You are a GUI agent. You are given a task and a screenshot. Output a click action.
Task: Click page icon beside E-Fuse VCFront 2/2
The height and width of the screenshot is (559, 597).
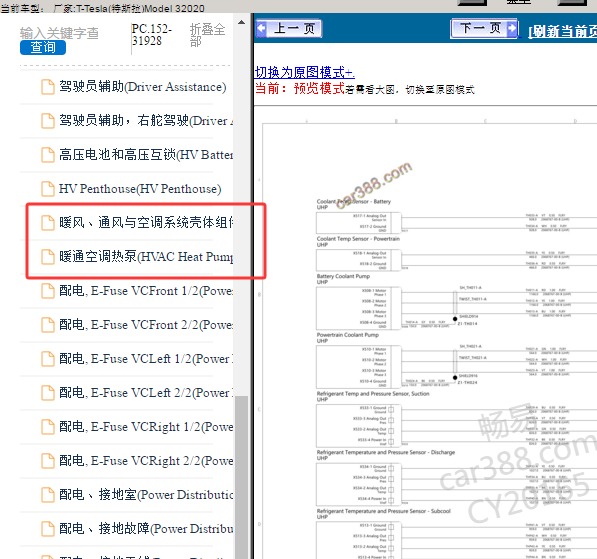tap(48, 325)
